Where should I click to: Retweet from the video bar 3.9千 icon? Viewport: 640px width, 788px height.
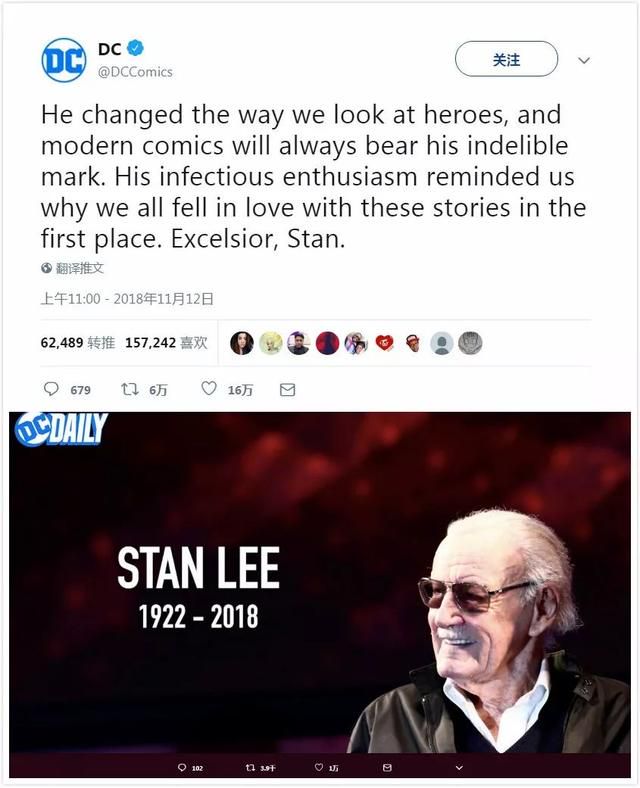[250, 767]
